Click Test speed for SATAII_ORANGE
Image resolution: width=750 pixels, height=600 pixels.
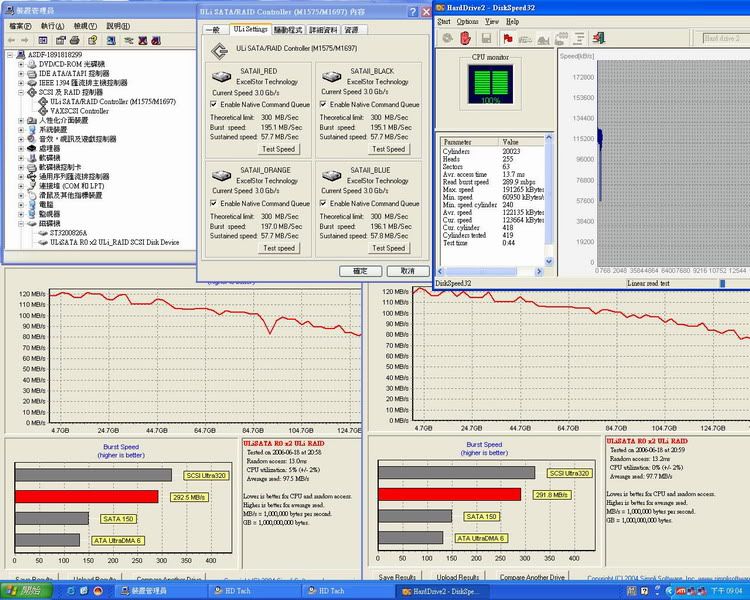[278, 248]
